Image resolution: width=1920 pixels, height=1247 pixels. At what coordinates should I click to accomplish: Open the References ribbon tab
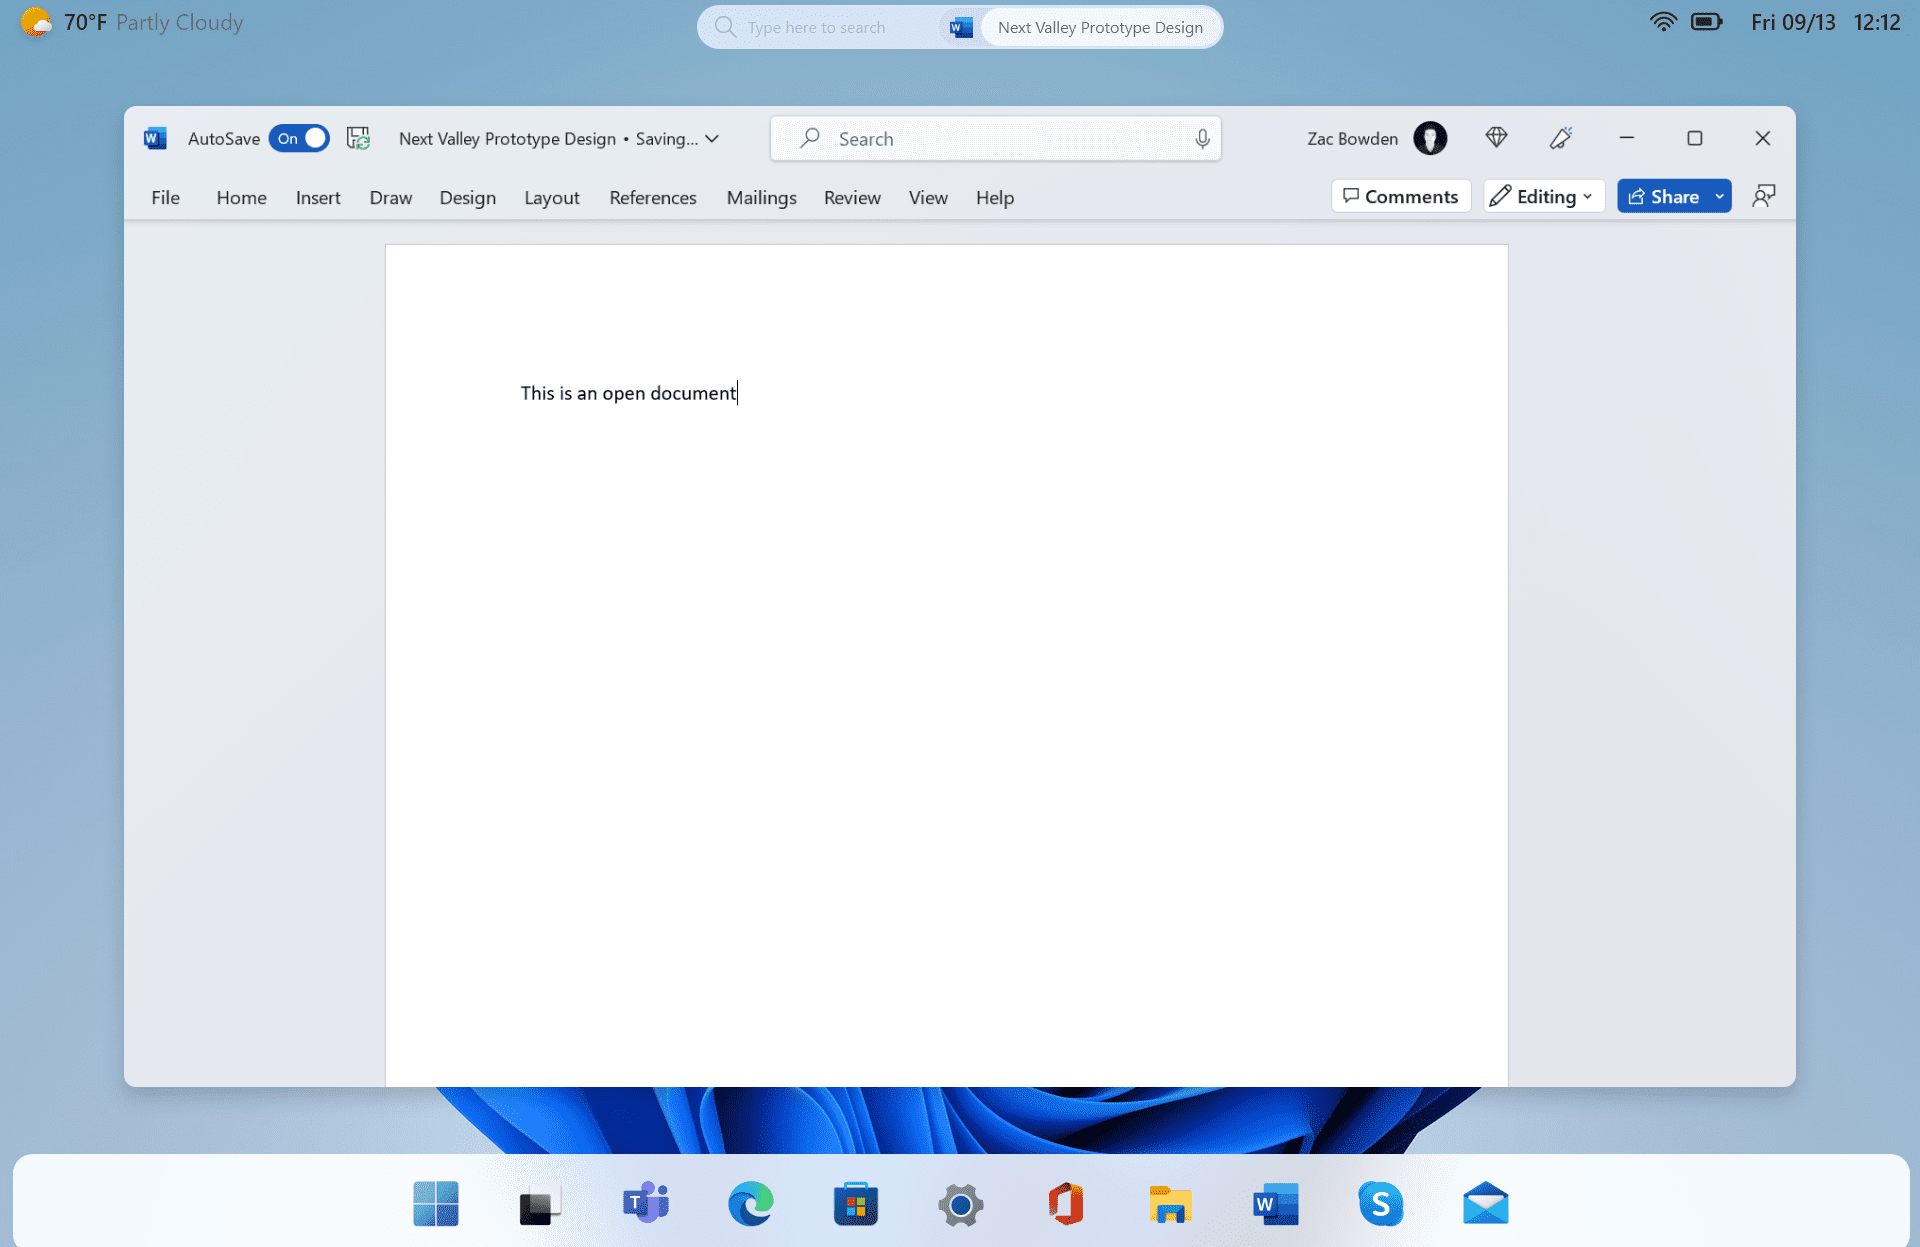(x=653, y=197)
